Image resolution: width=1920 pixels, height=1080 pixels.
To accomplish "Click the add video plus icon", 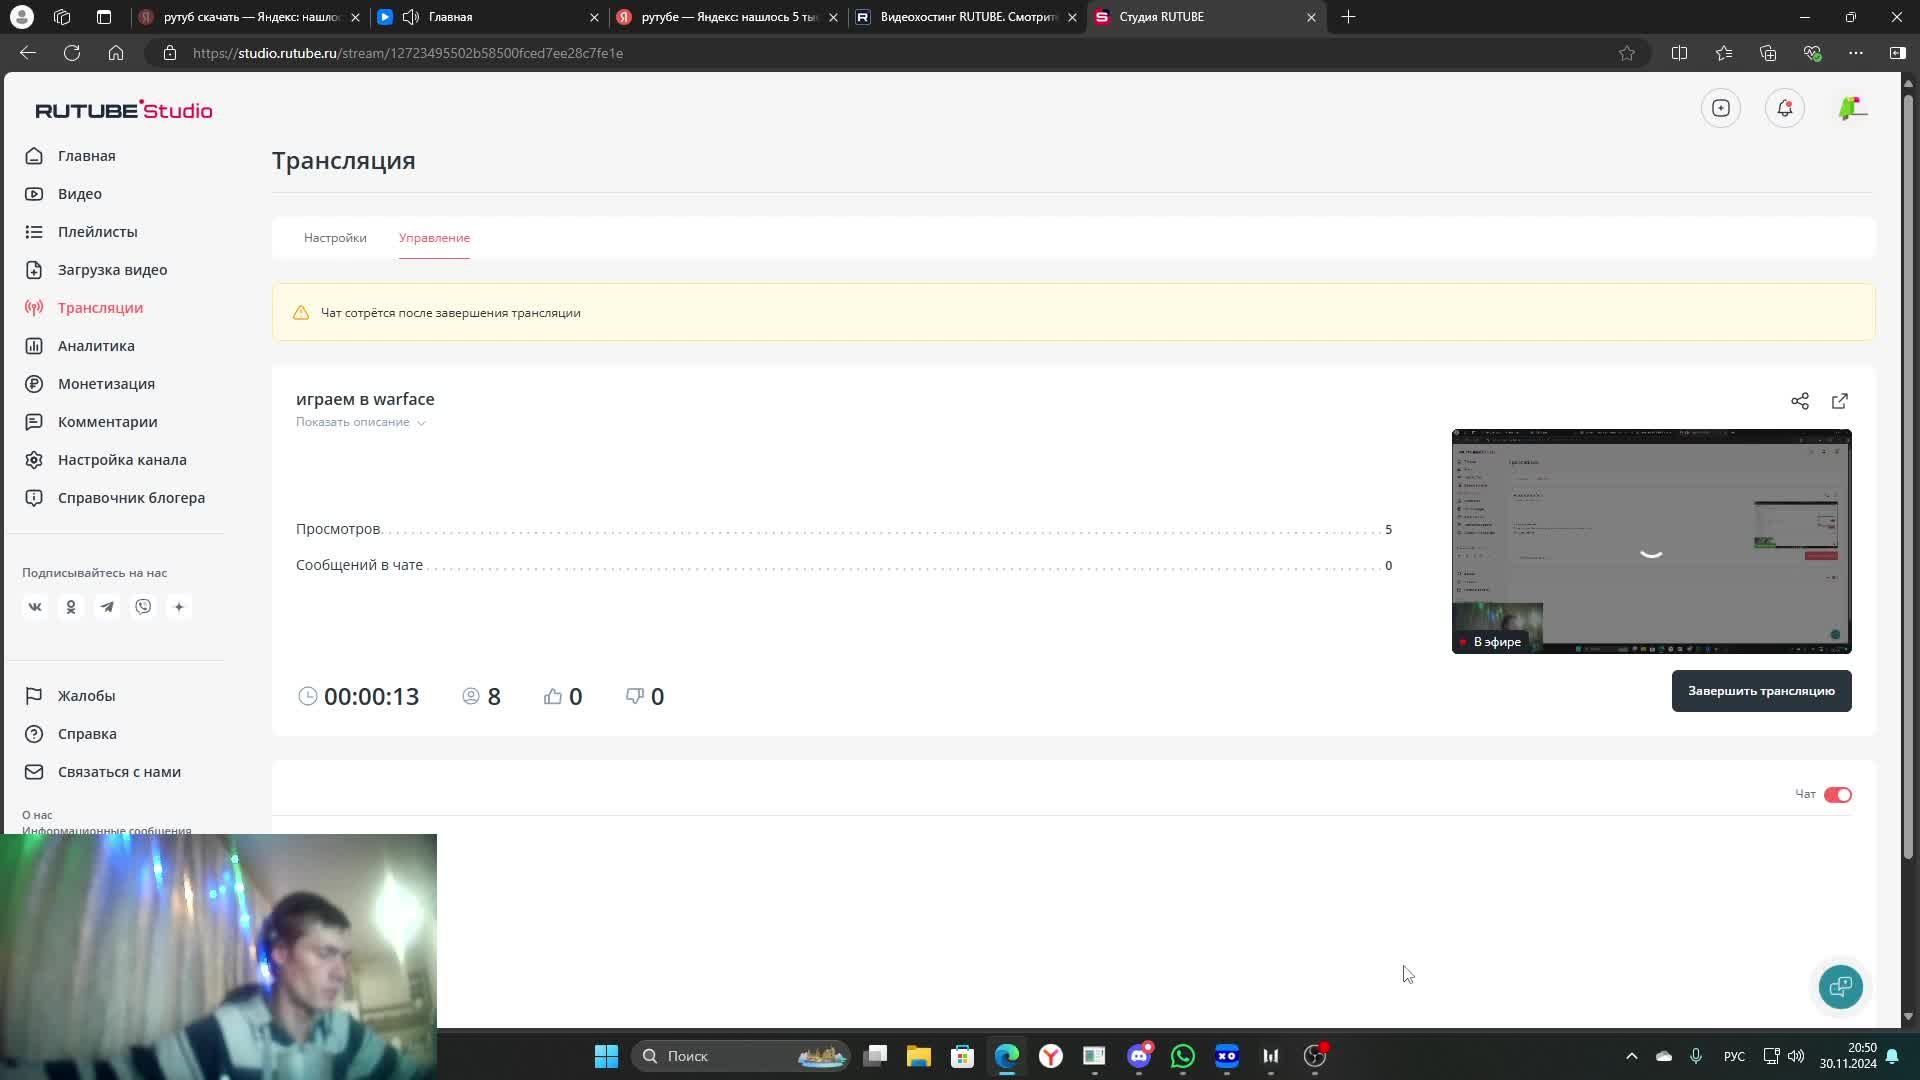I will [x=1721, y=108].
